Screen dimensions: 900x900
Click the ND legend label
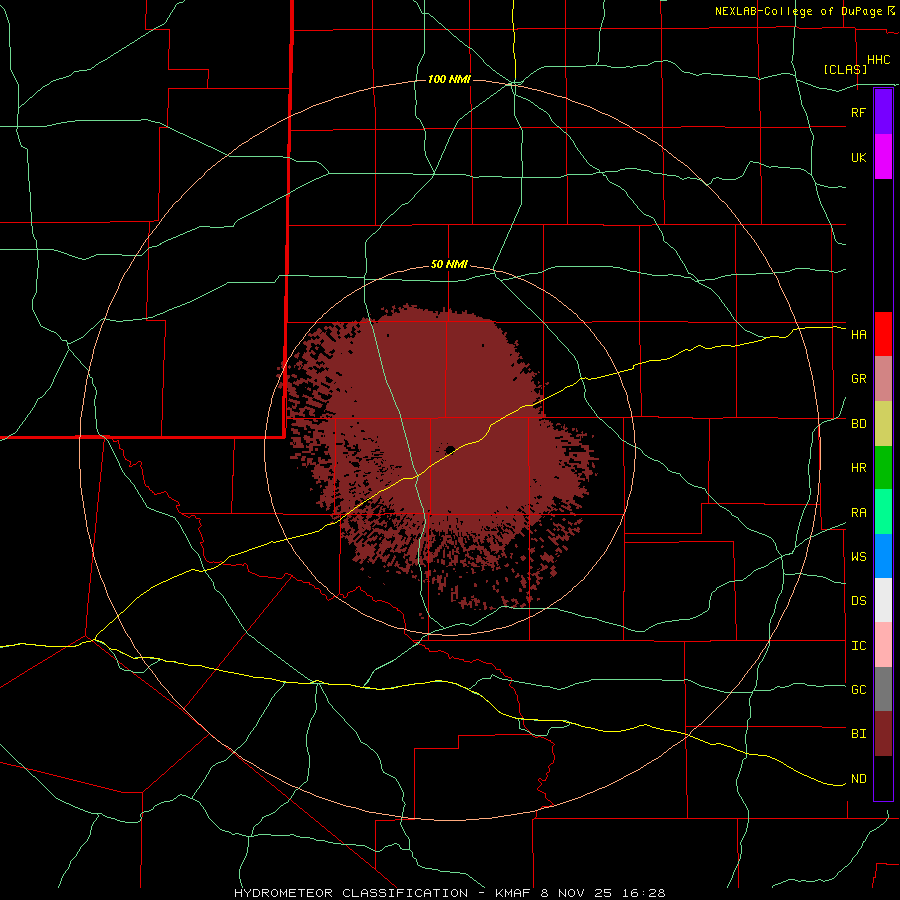(x=858, y=779)
